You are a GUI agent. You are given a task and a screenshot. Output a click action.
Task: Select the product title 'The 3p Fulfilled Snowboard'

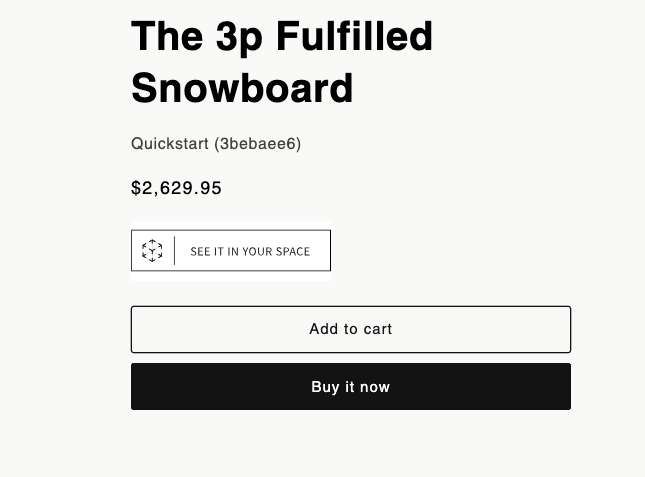(282, 62)
